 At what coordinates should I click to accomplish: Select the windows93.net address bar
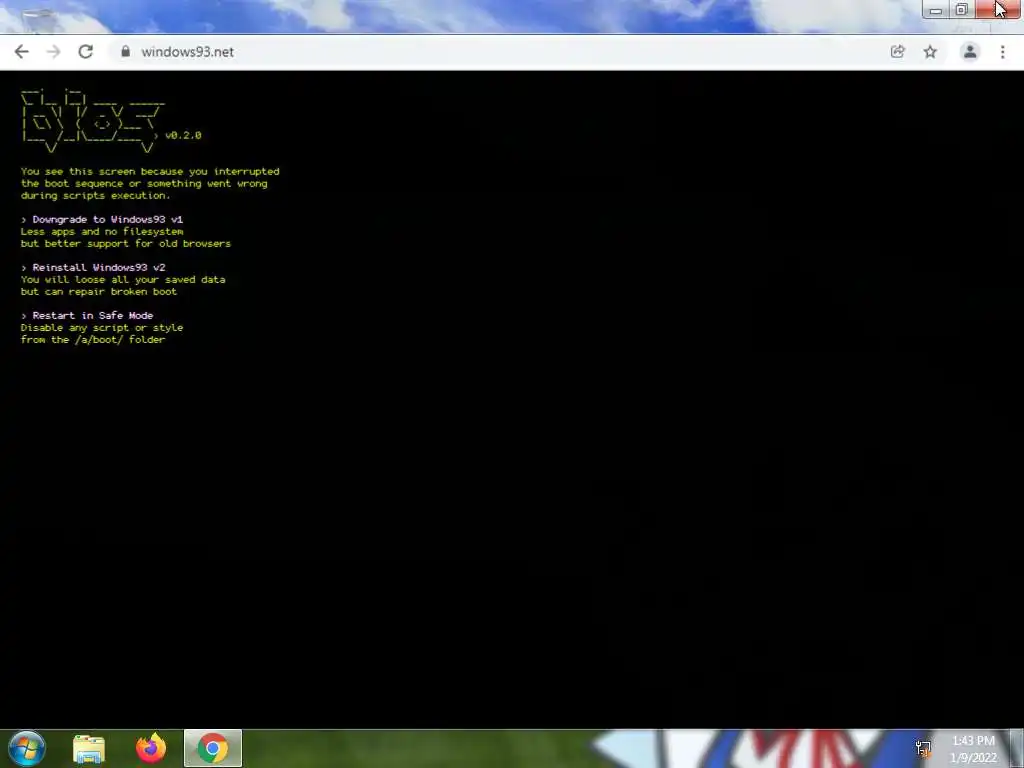pos(496,52)
